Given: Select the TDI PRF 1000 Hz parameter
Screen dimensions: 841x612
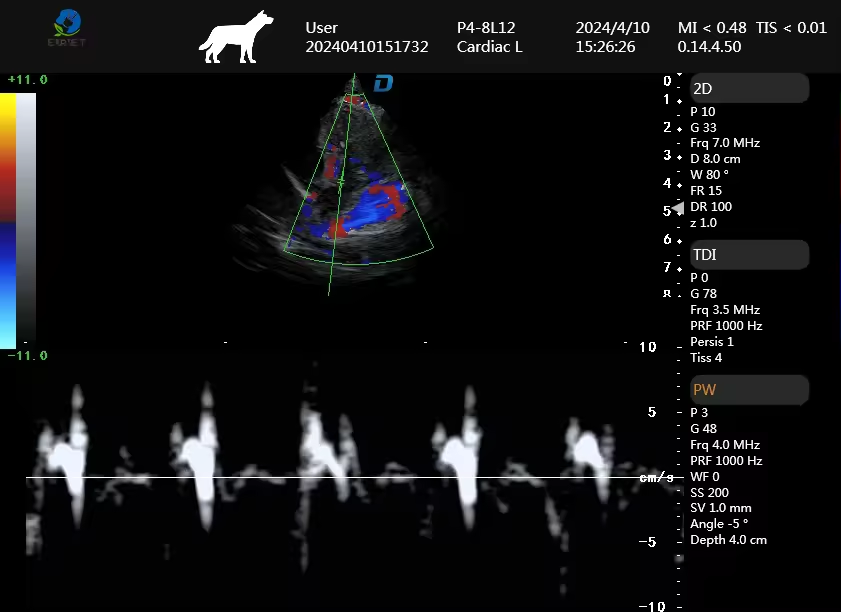Looking at the screenshot, I should (726, 326).
